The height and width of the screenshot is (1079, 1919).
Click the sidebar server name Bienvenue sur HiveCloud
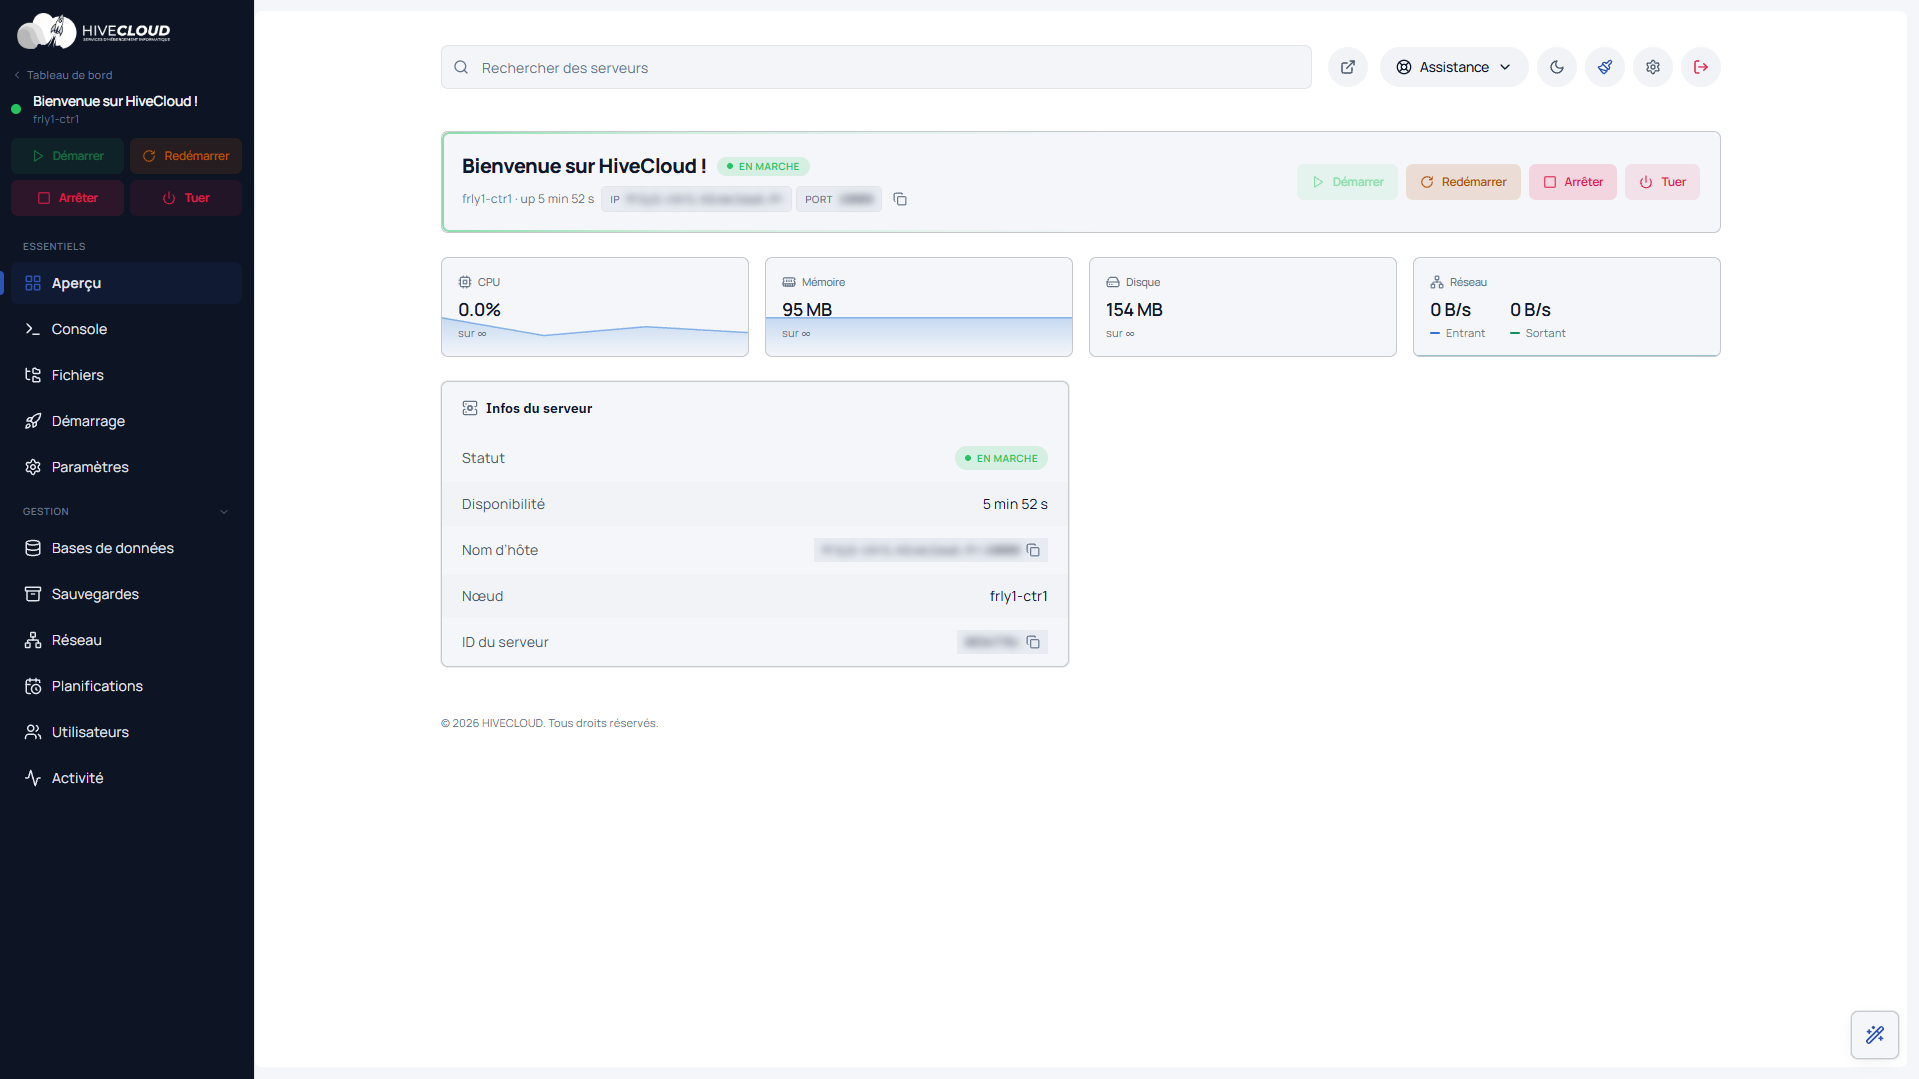pyautogui.click(x=115, y=101)
